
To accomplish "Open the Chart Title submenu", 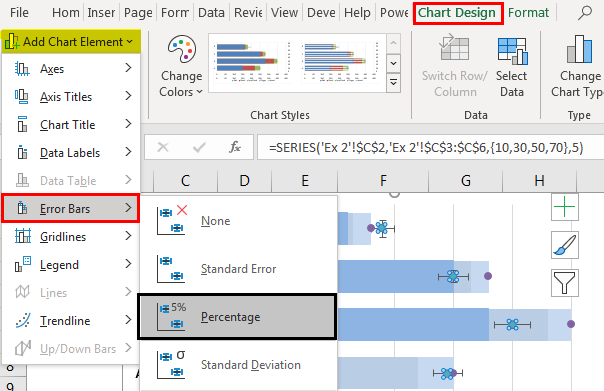I will 71,125.
